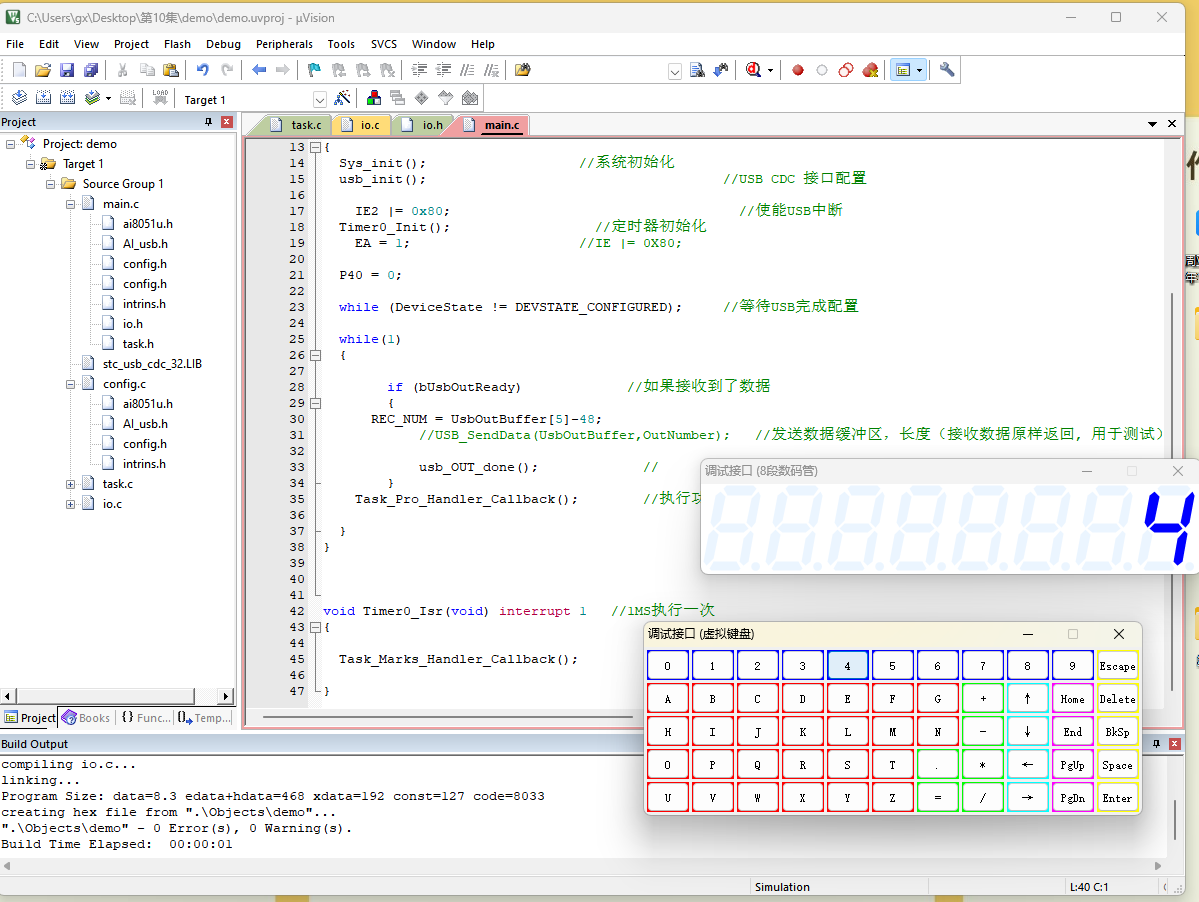Screen dimensions: 1199x902
Task: Open the Peripherals menu
Action: (284, 44)
